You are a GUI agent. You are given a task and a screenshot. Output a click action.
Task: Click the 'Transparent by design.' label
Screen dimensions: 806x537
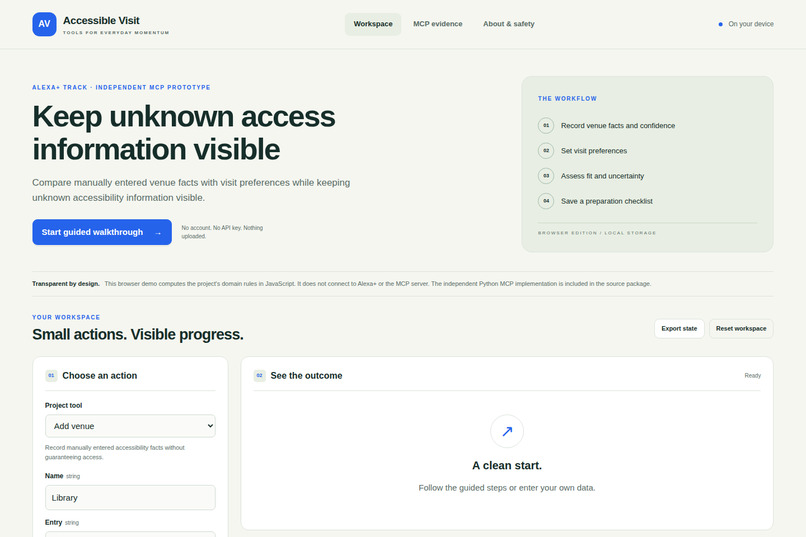click(66, 284)
